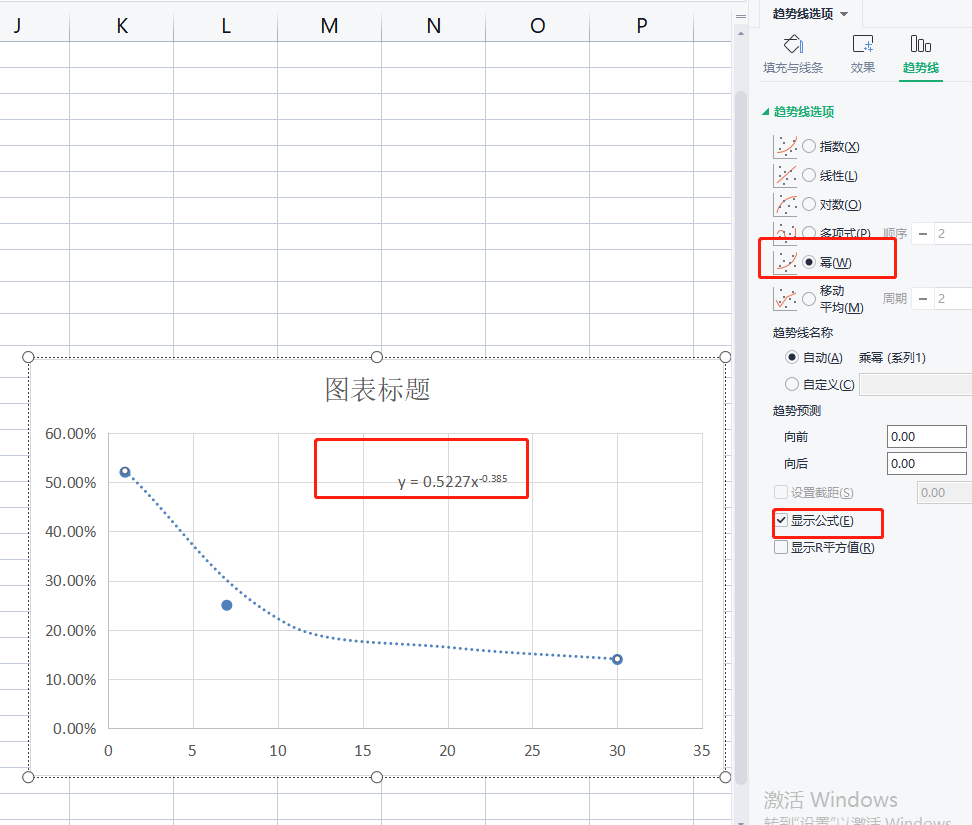Image resolution: width=972 pixels, height=825 pixels.
Task: Enable the 显示R平方值(R) checkbox
Action: coord(781,547)
